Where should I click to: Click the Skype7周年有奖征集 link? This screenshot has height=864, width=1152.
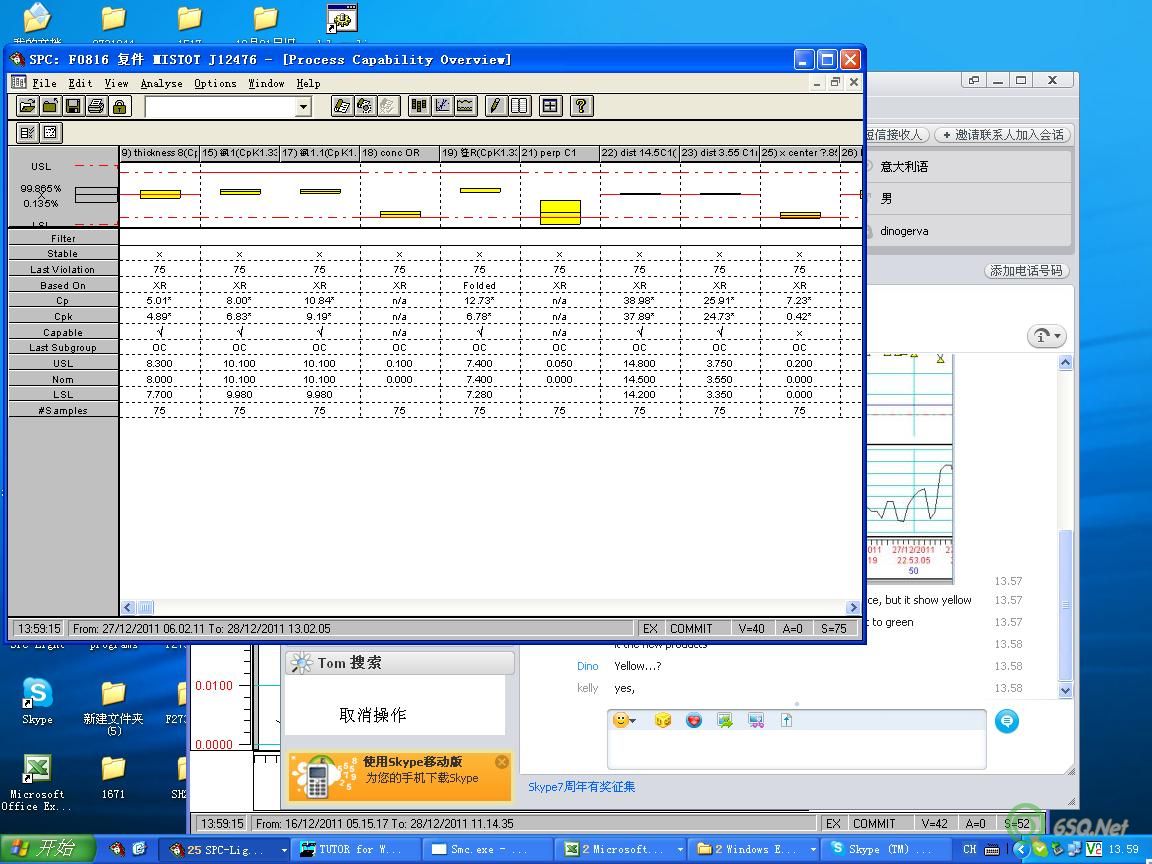tap(581, 787)
